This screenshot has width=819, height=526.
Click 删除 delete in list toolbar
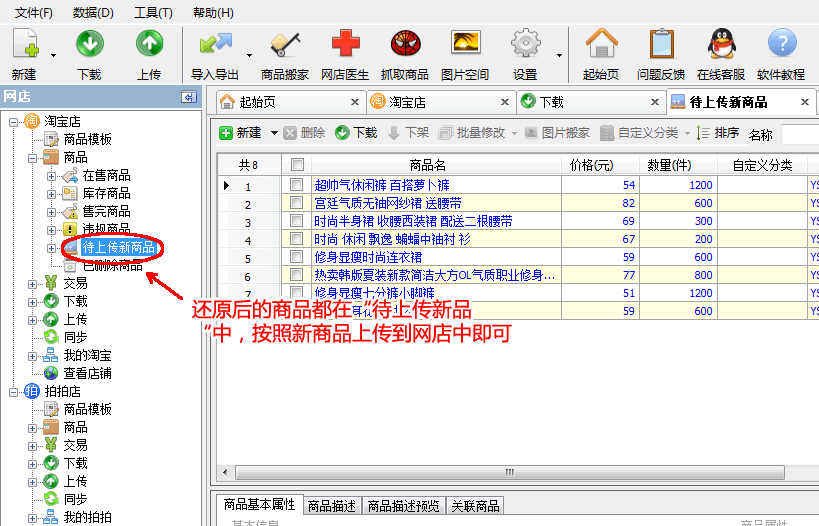point(305,133)
